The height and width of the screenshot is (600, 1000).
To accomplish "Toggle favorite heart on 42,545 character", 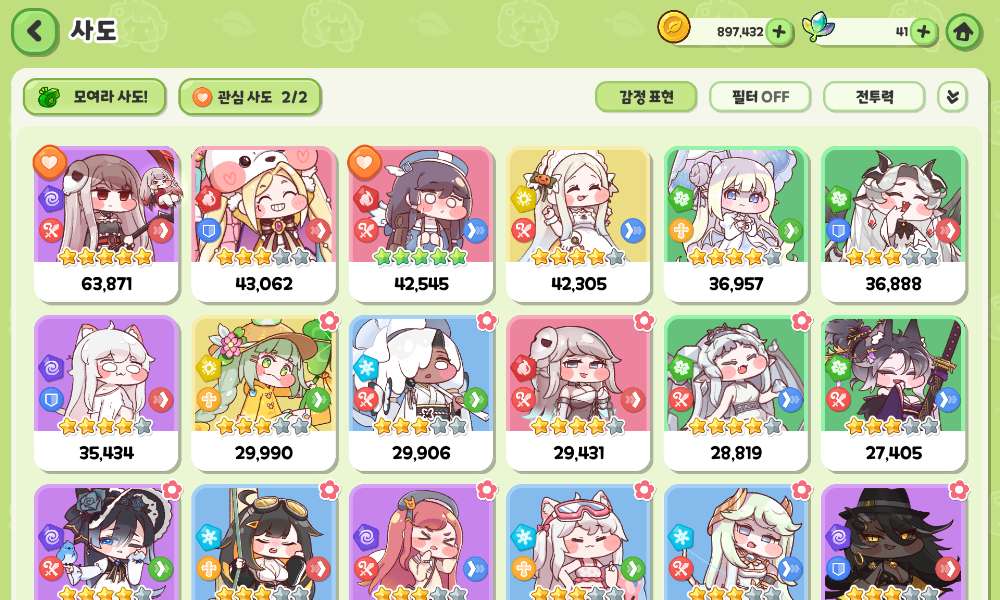I will point(364,161).
